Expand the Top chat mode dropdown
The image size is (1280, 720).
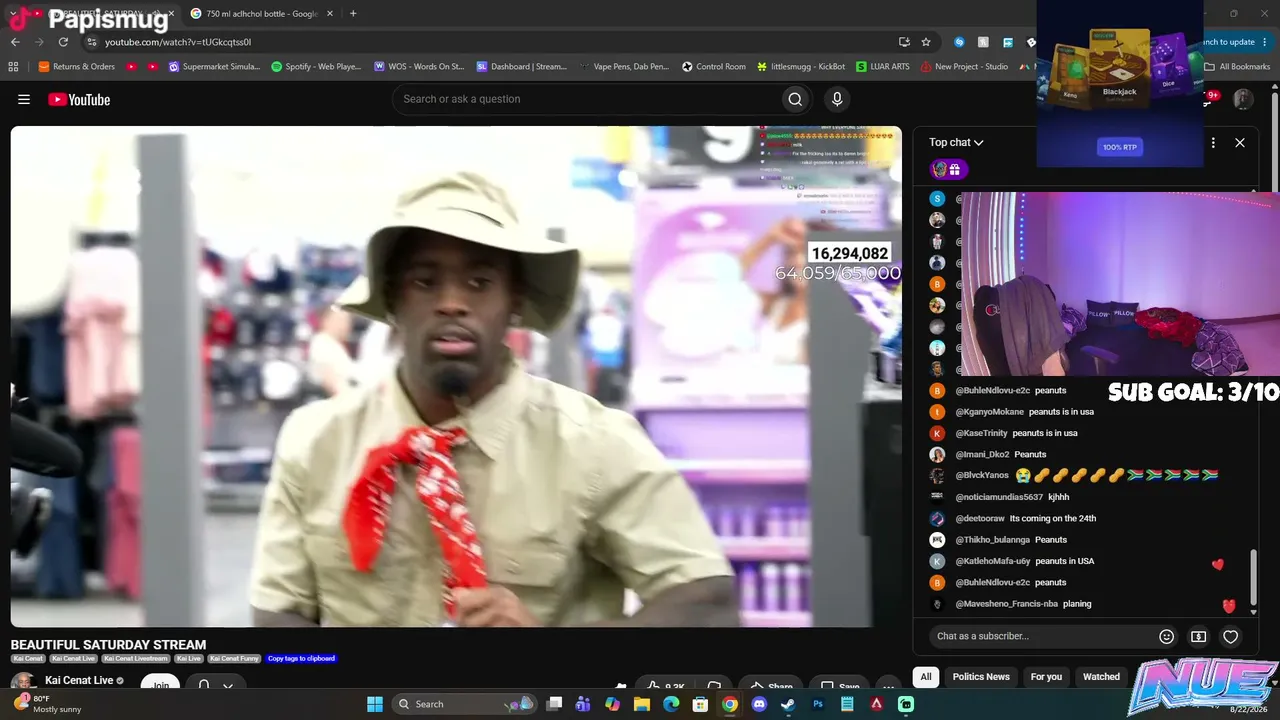click(x=956, y=143)
